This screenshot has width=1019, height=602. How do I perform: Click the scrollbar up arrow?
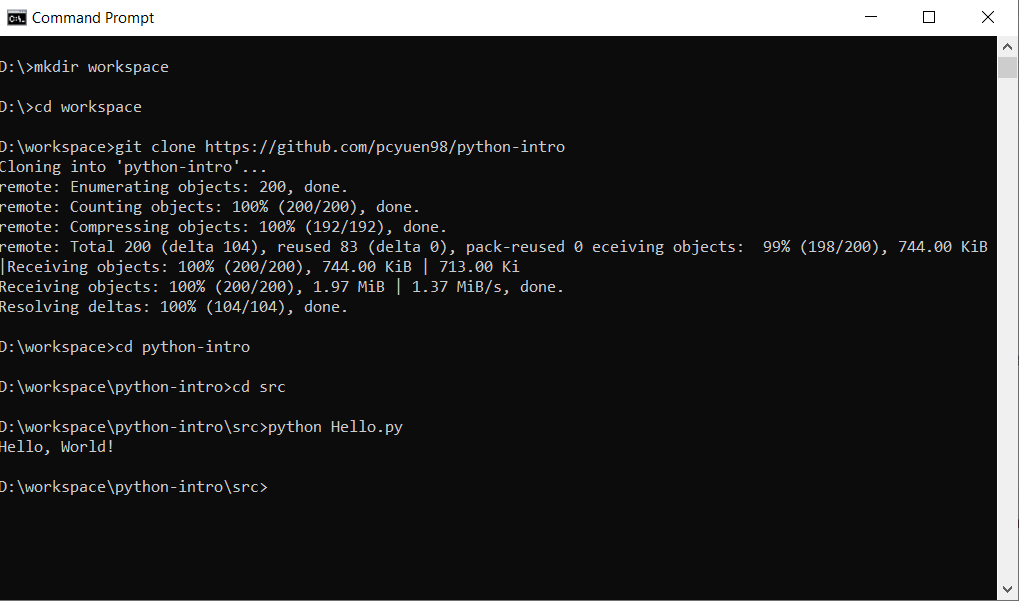pyautogui.click(x=1007, y=45)
